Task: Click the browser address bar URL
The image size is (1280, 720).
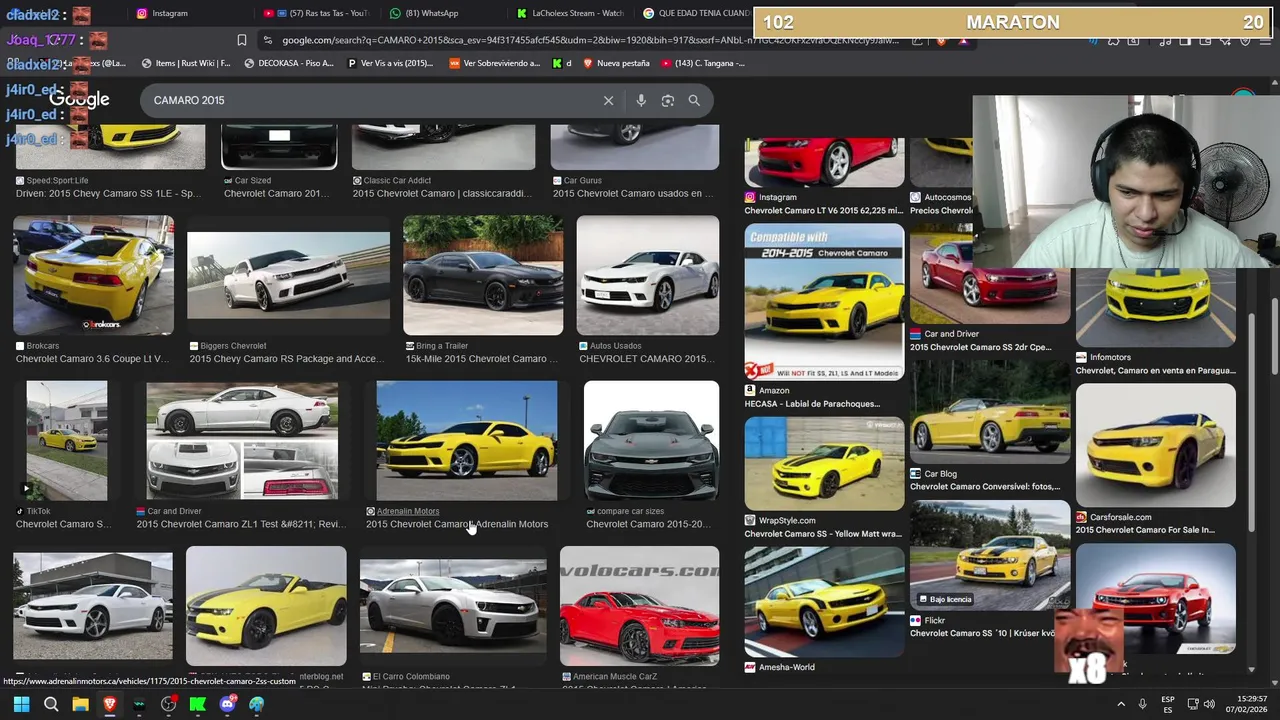Action: [x=590, y=40]
